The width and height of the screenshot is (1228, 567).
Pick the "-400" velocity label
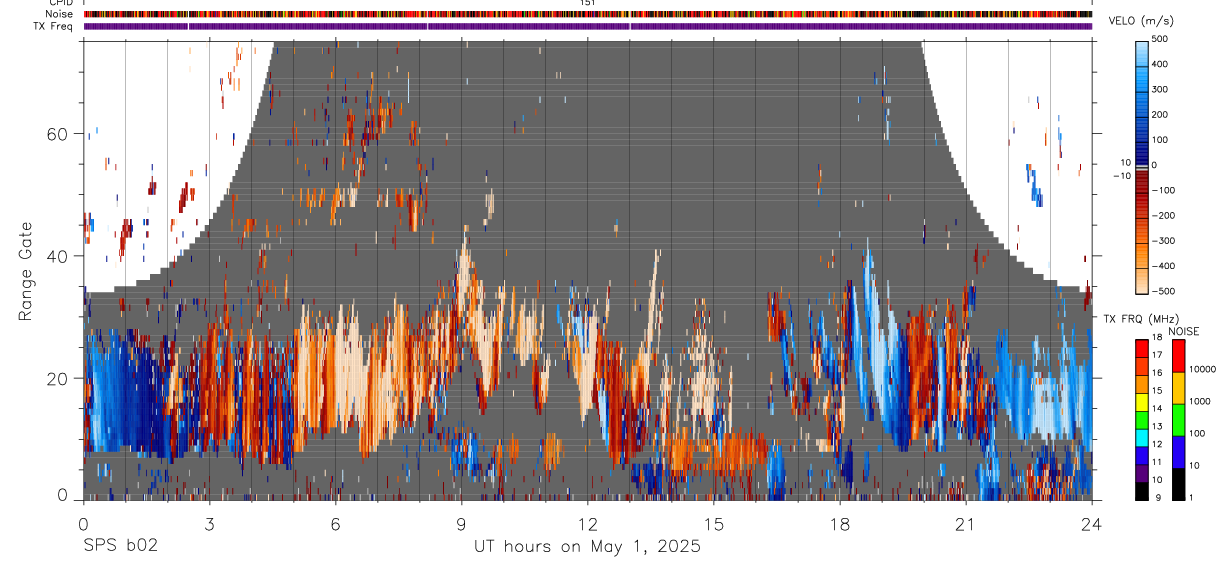click(1164, 266)
